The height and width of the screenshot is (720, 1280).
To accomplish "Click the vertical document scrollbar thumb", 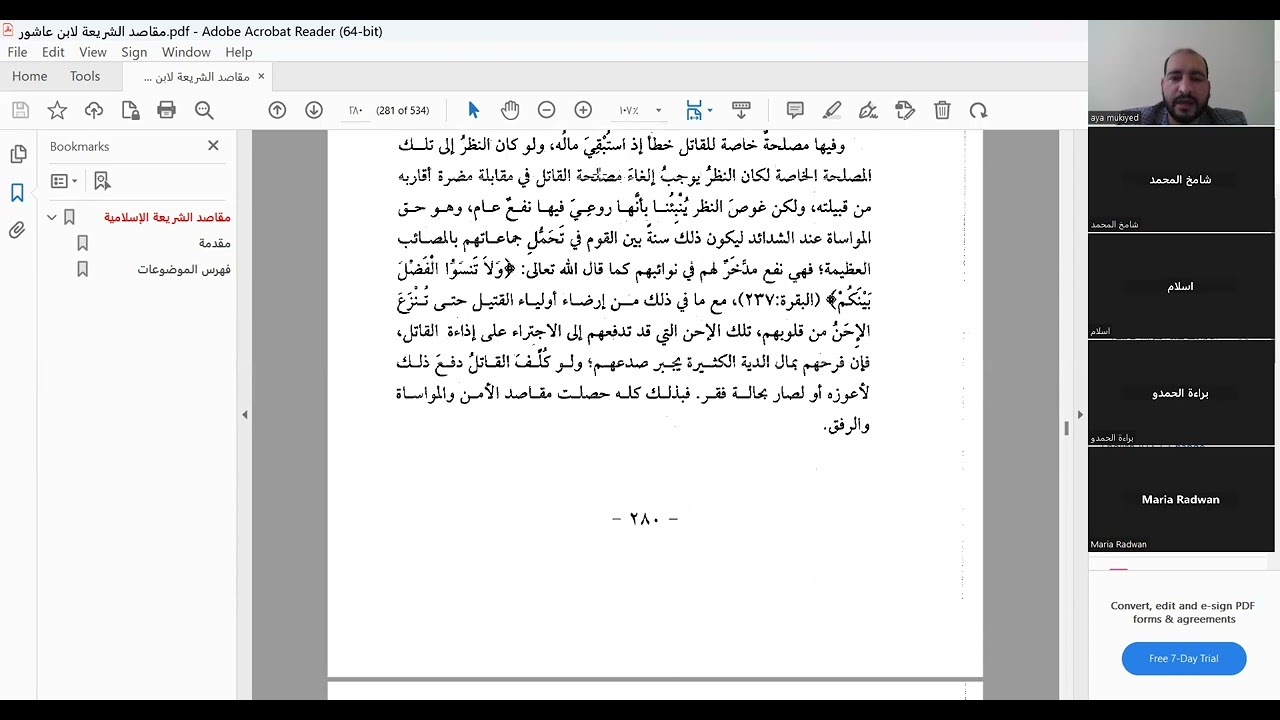I will click(1066, 428).
